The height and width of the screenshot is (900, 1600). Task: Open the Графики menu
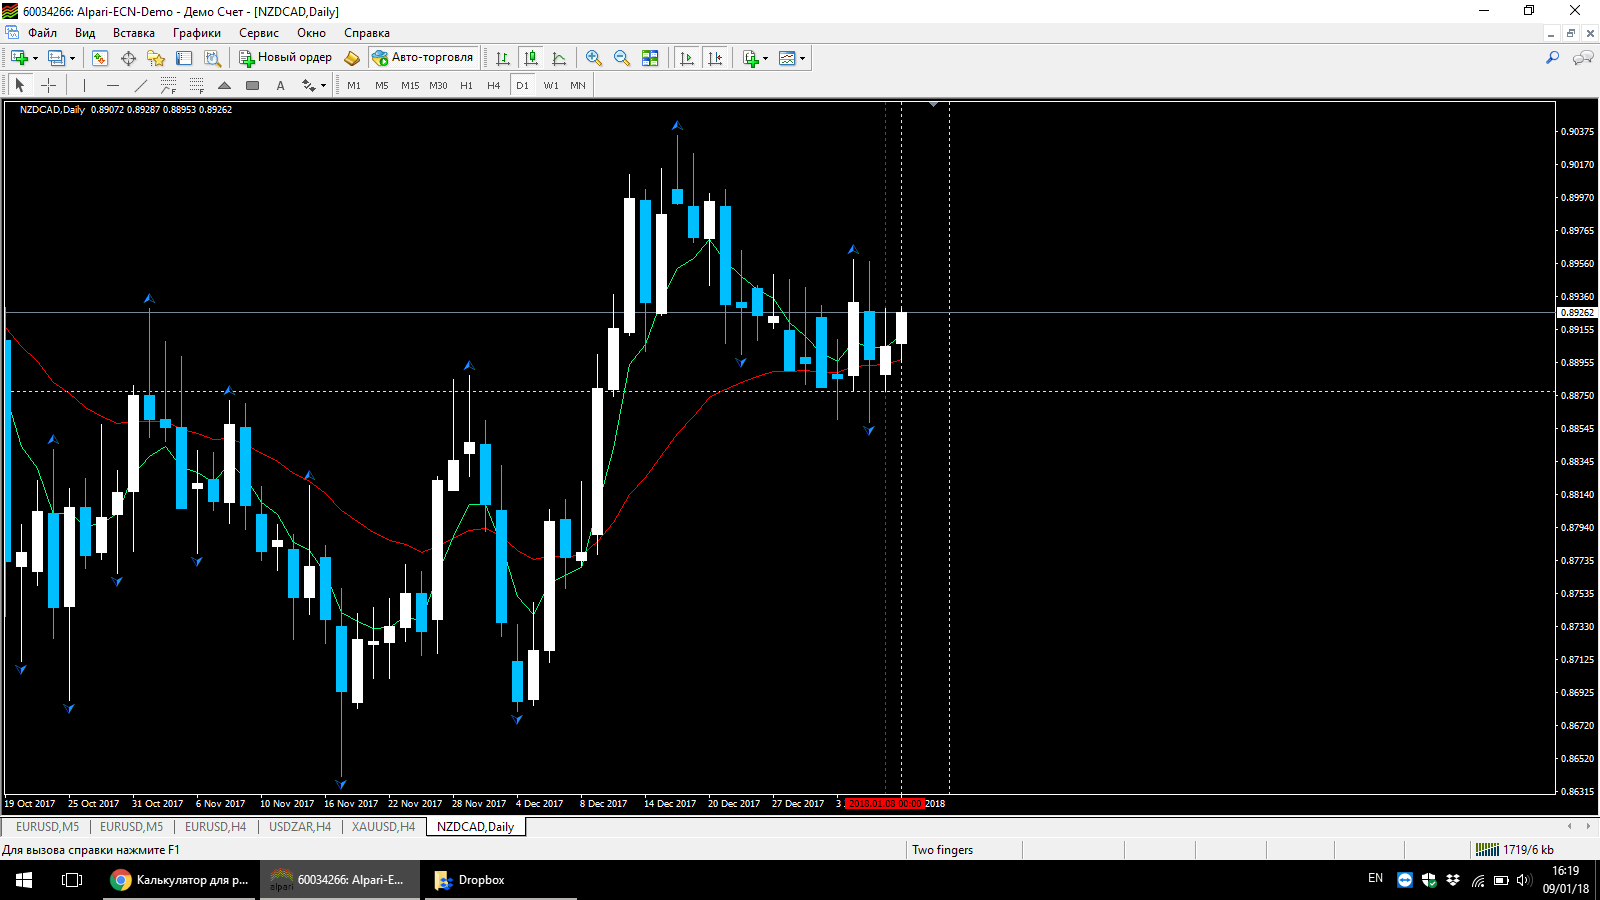197,33
